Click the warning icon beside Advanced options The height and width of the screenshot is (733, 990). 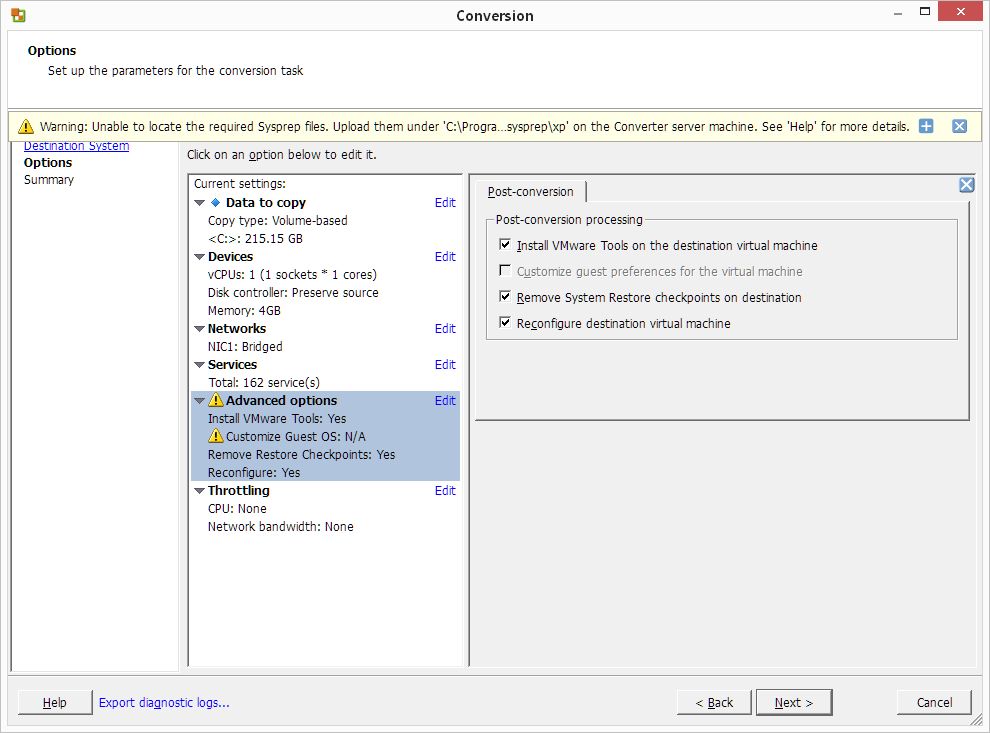pos(216,401)
